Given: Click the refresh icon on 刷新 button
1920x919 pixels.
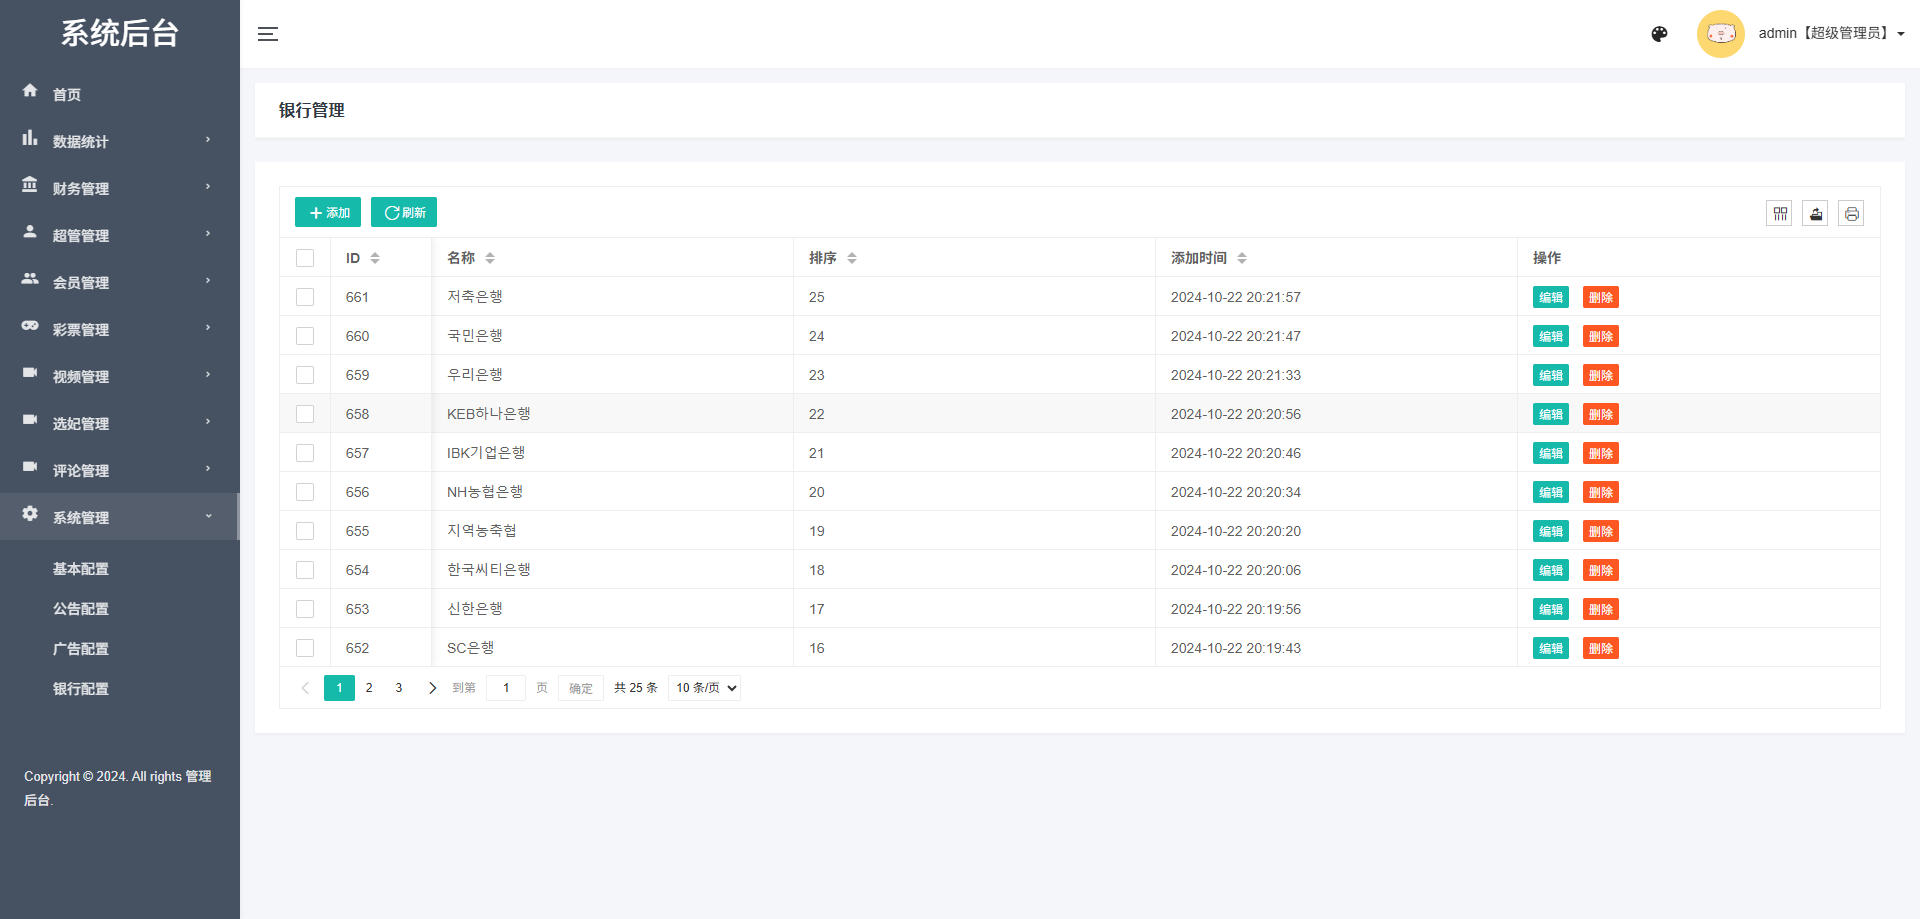Looking at the screenshot, I should click(391, 212).
